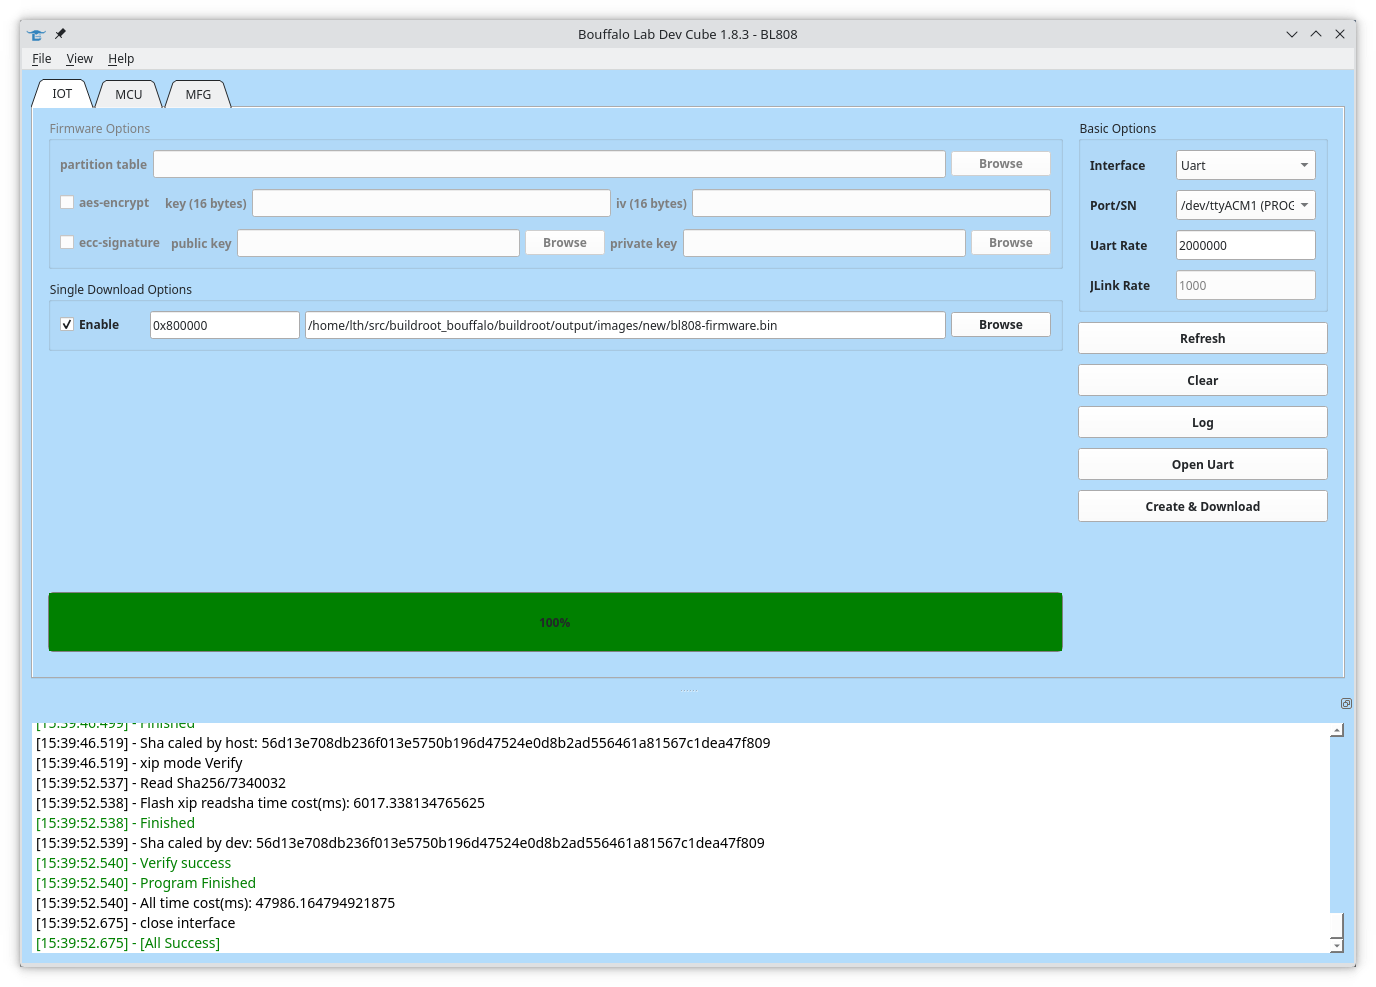Click the log scrollbar up arrow

pyautogui.click(x=1337, y=730)
